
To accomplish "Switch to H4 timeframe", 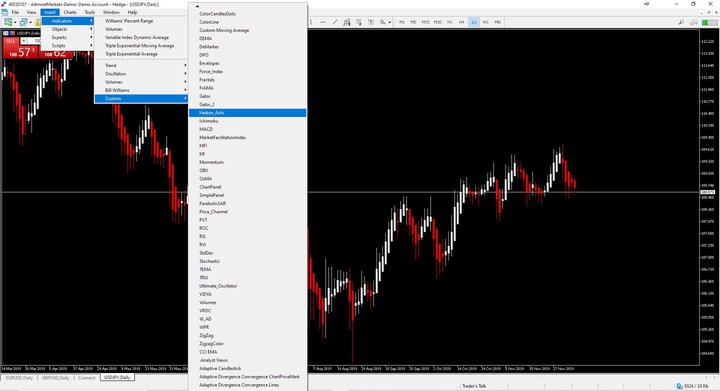I will pos(461,22).
